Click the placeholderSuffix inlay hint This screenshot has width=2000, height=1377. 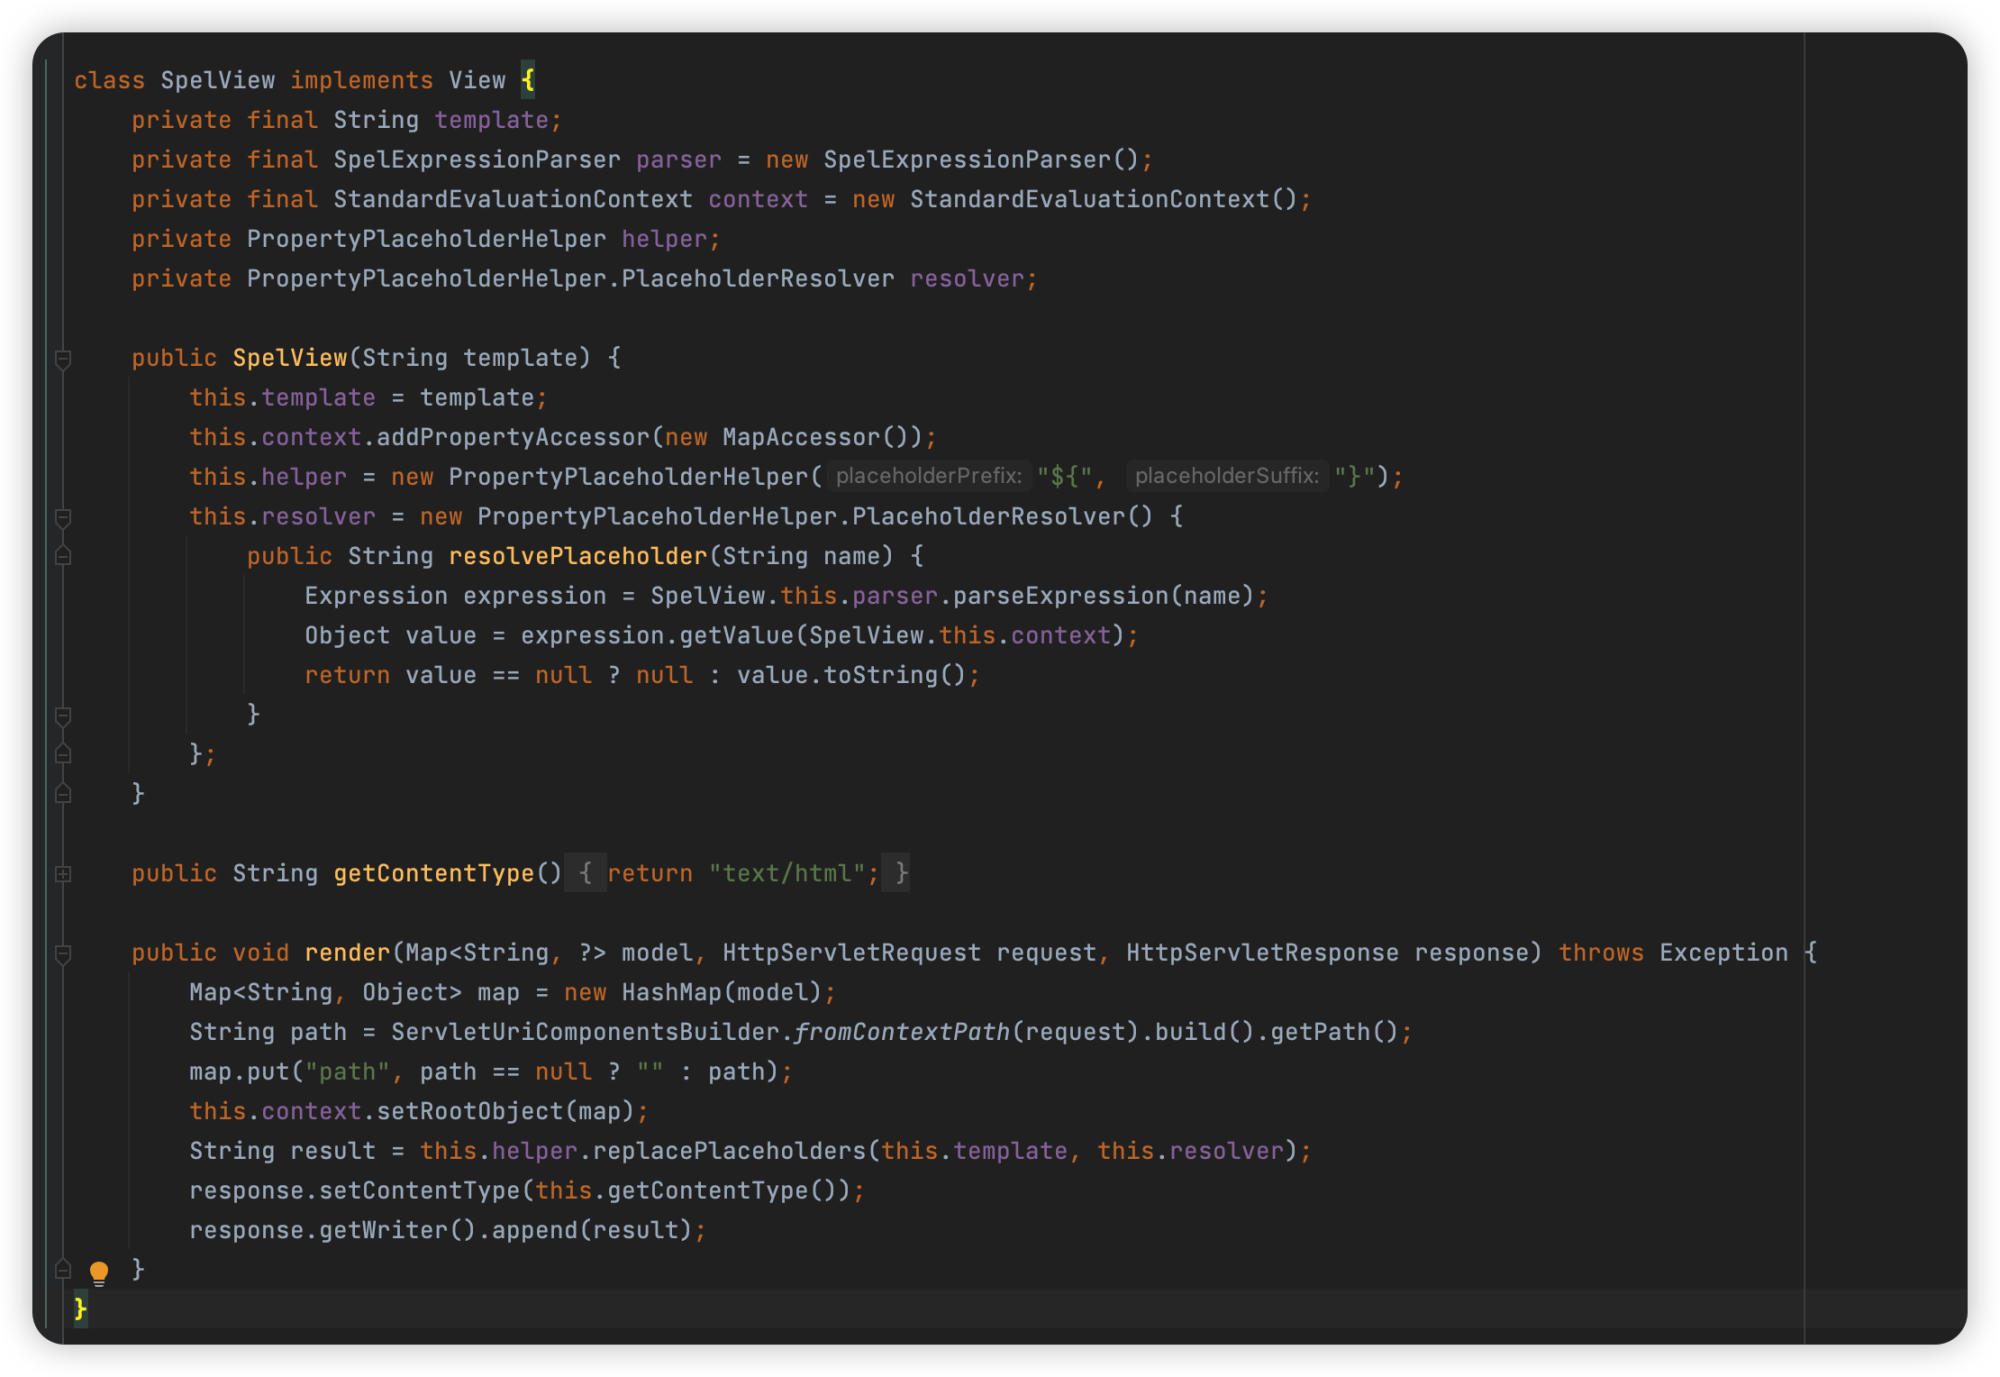[x=1226, y=477]
